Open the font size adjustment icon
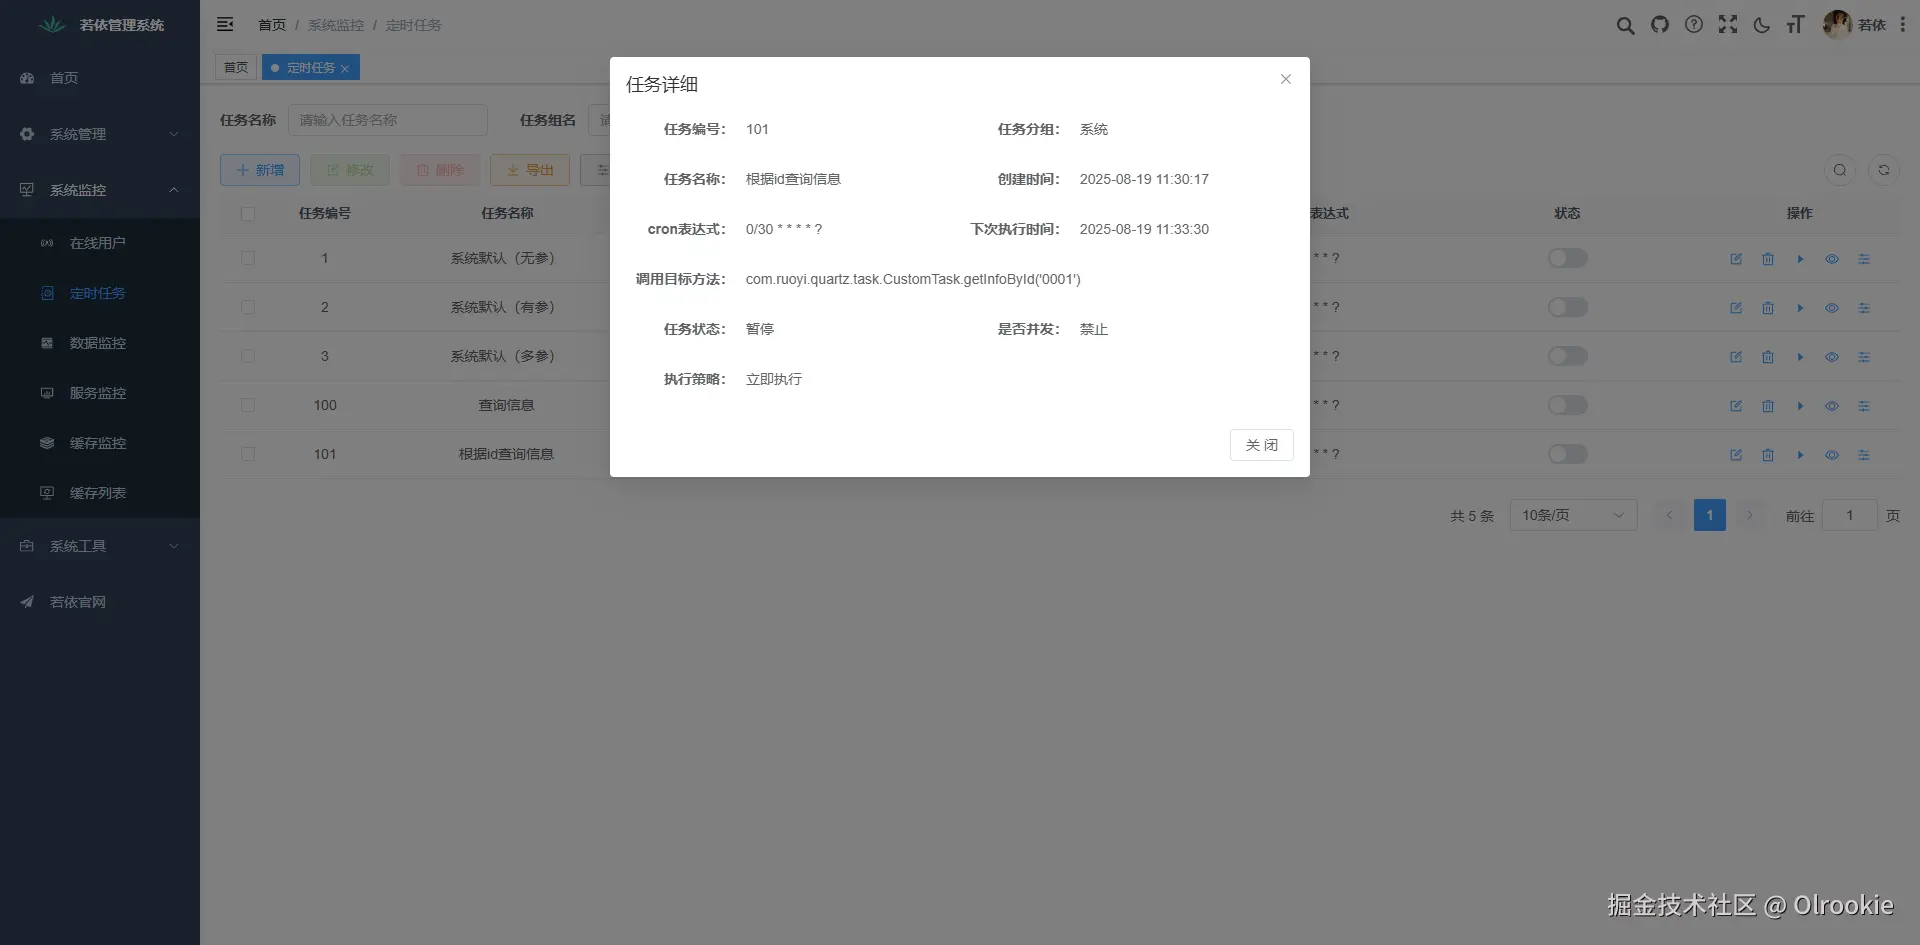The width and height of the screenshot is (1920, 945). (x=1796, y=25)
